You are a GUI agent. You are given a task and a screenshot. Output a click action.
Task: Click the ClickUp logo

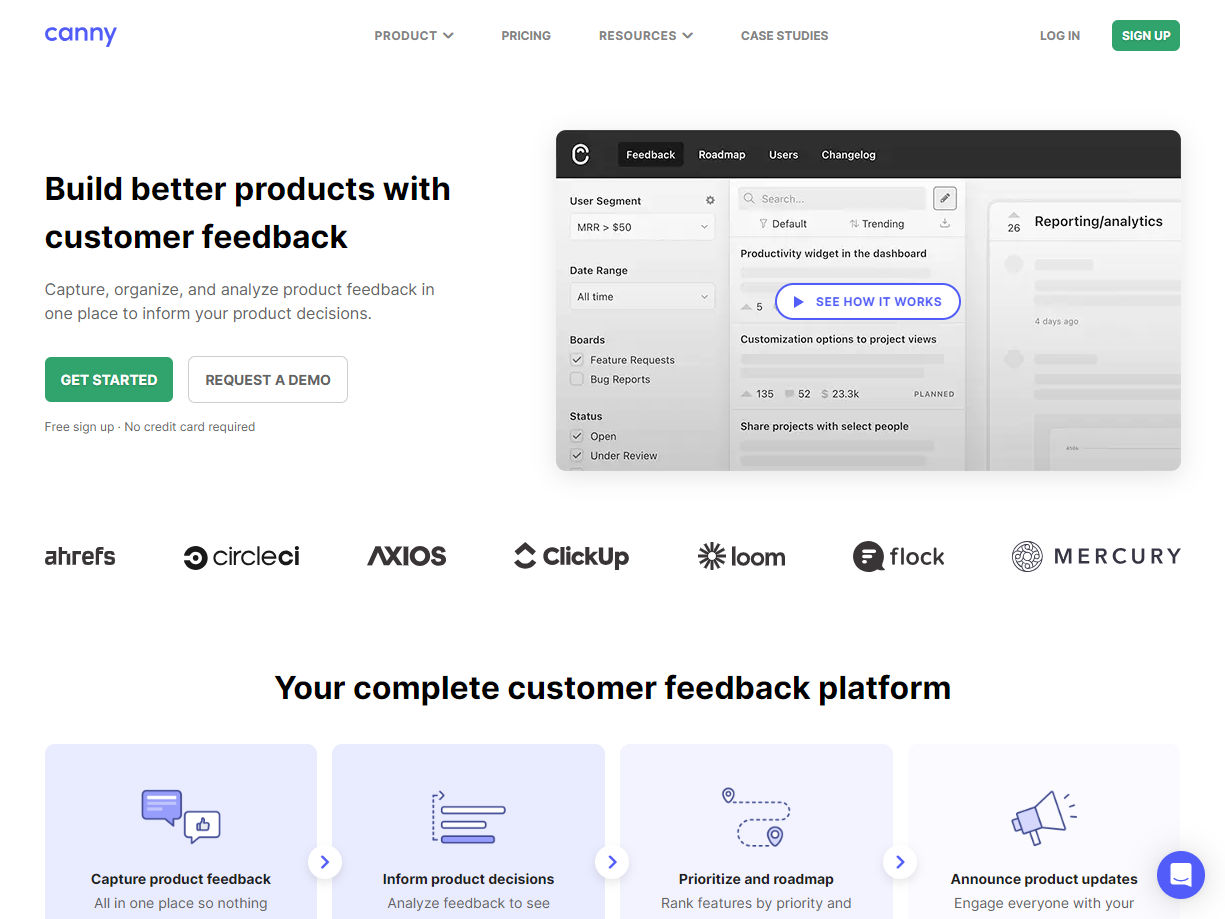point(571,556)
